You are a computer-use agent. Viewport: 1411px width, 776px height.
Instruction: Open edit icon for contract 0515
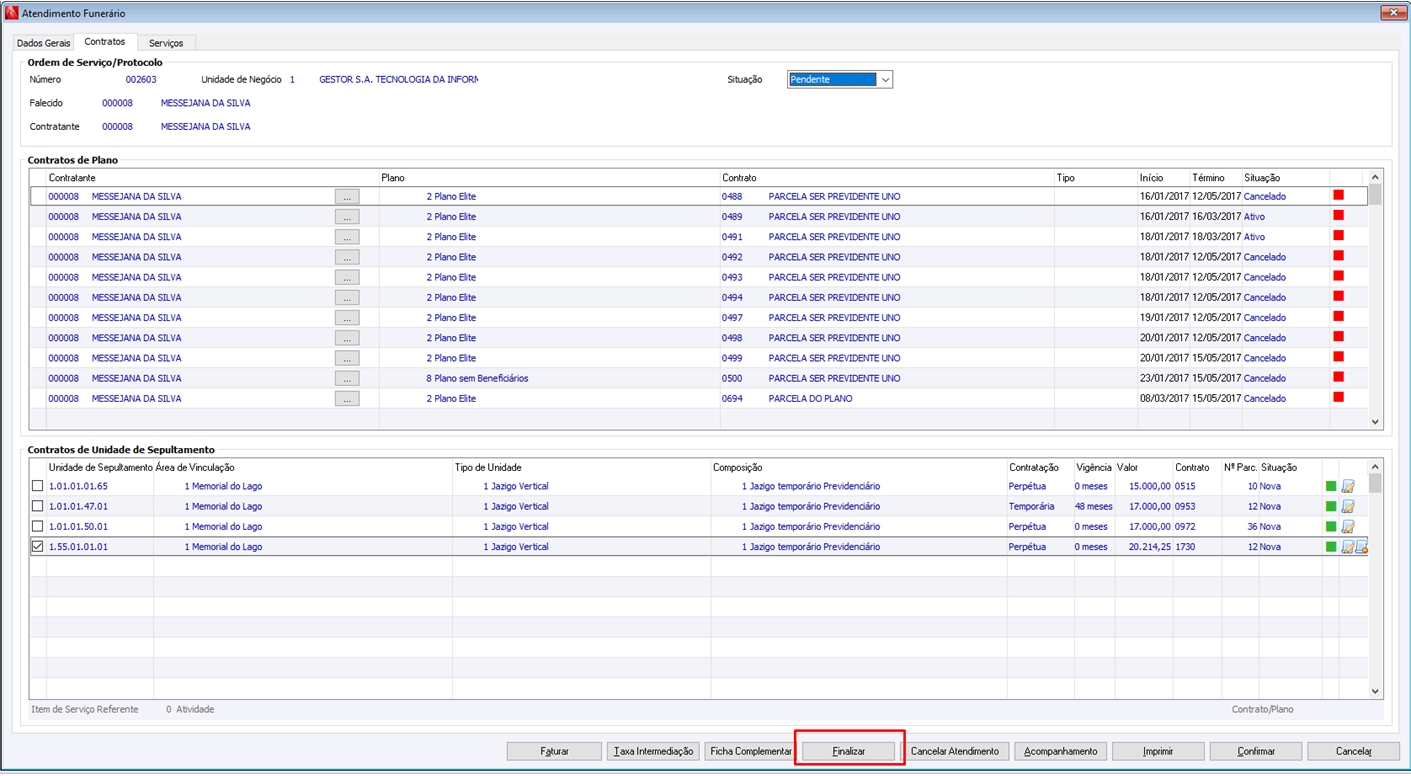point(1347,487)
